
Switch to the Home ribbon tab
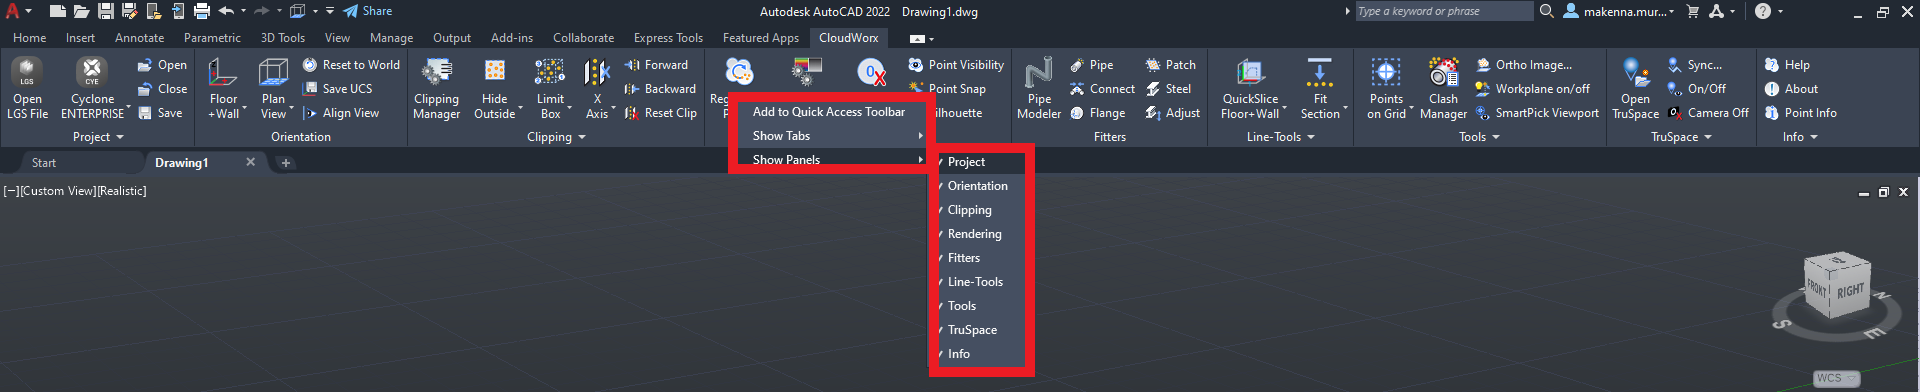click(x=29, y=38)
